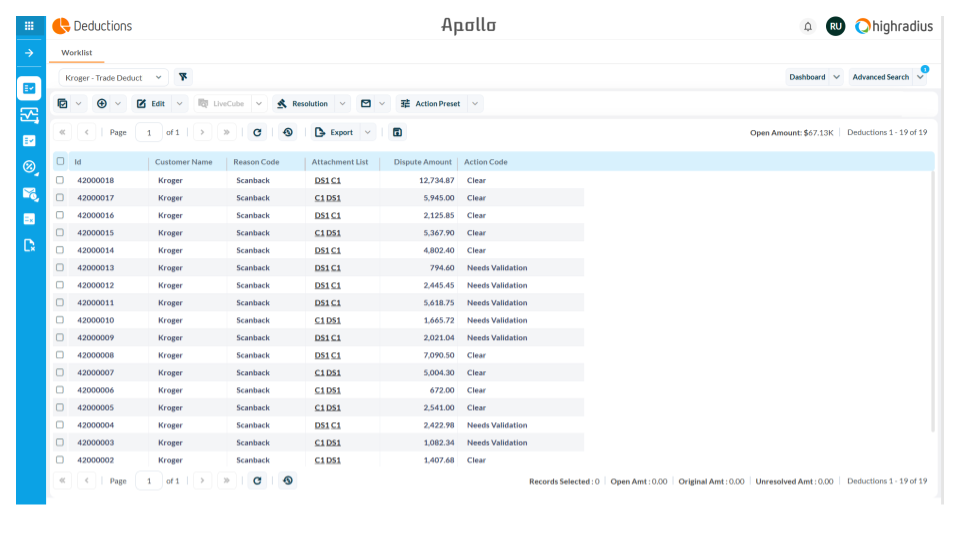Click the history clock icon in top pagination
Viewport: 960px width, 540px height.
click(x=288, y=132)
